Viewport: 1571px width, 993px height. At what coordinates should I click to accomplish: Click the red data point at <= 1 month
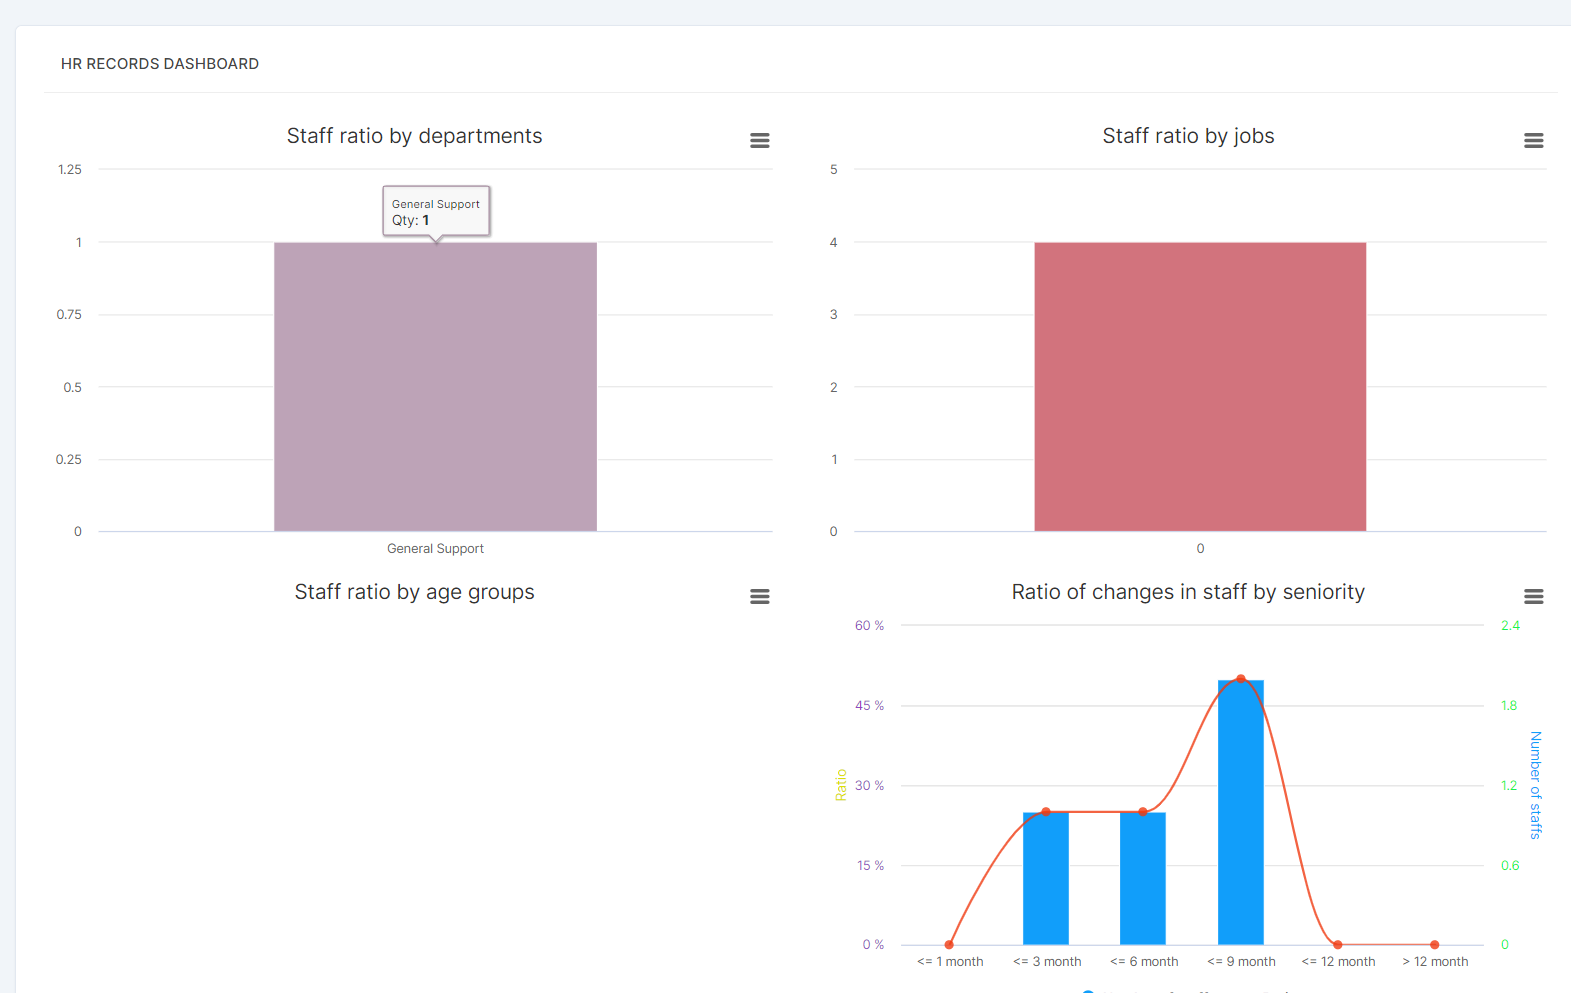pyautogui.click(x=949, y=944)
